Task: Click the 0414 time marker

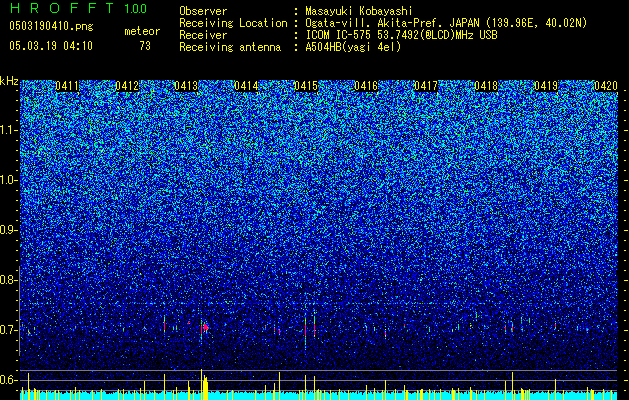Action: tap(246, 86)
